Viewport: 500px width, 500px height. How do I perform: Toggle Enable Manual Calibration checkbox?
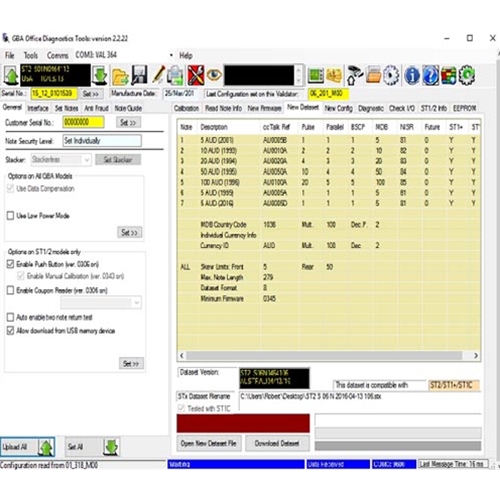click(21, 276)
